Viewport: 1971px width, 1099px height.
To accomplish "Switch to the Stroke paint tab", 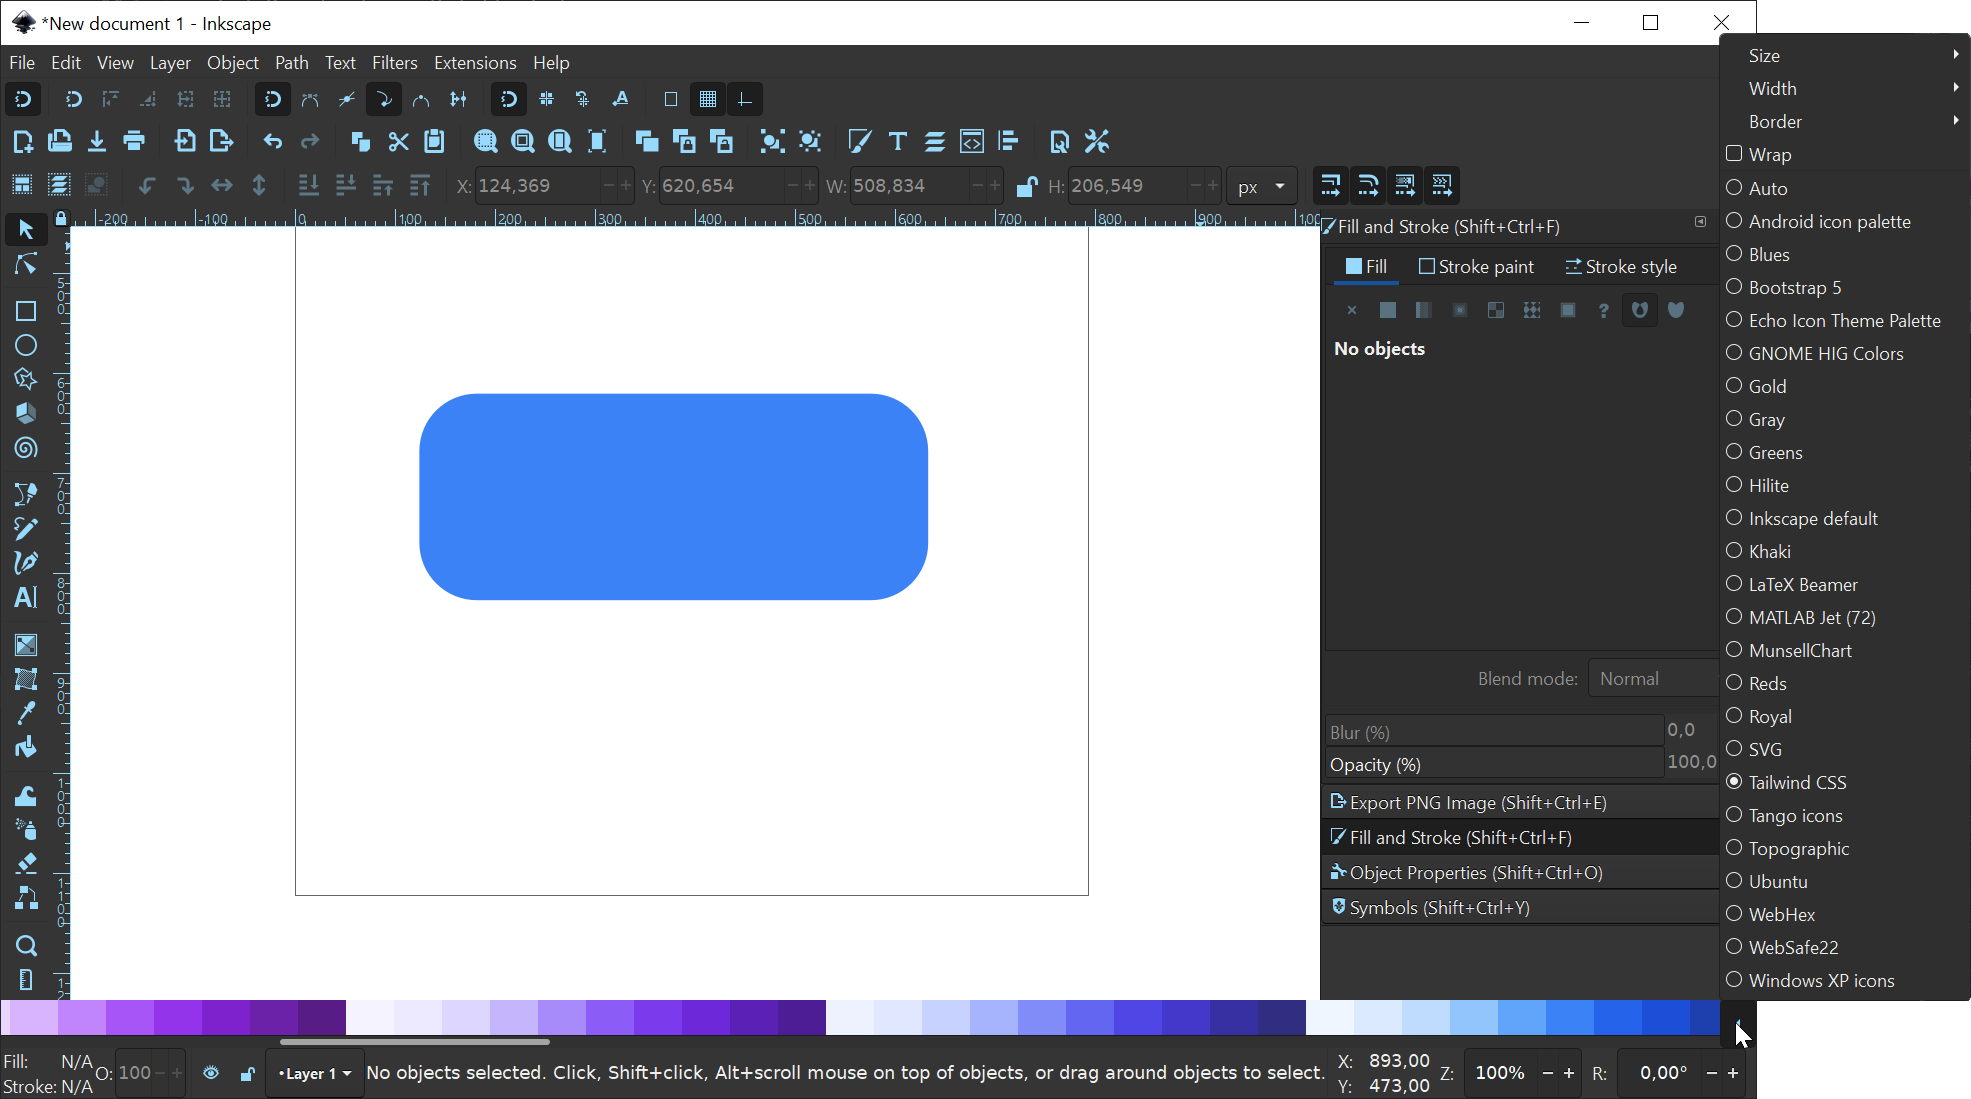I will 1476,267.
